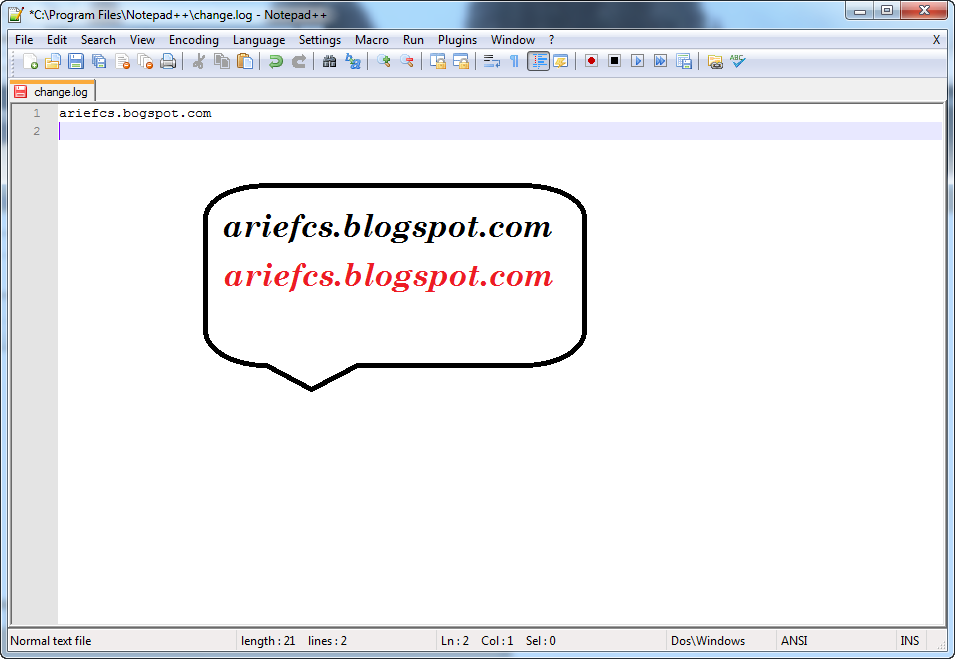Click the text ariefcs.bogspot.com on line 1

(x=135, y=113)
